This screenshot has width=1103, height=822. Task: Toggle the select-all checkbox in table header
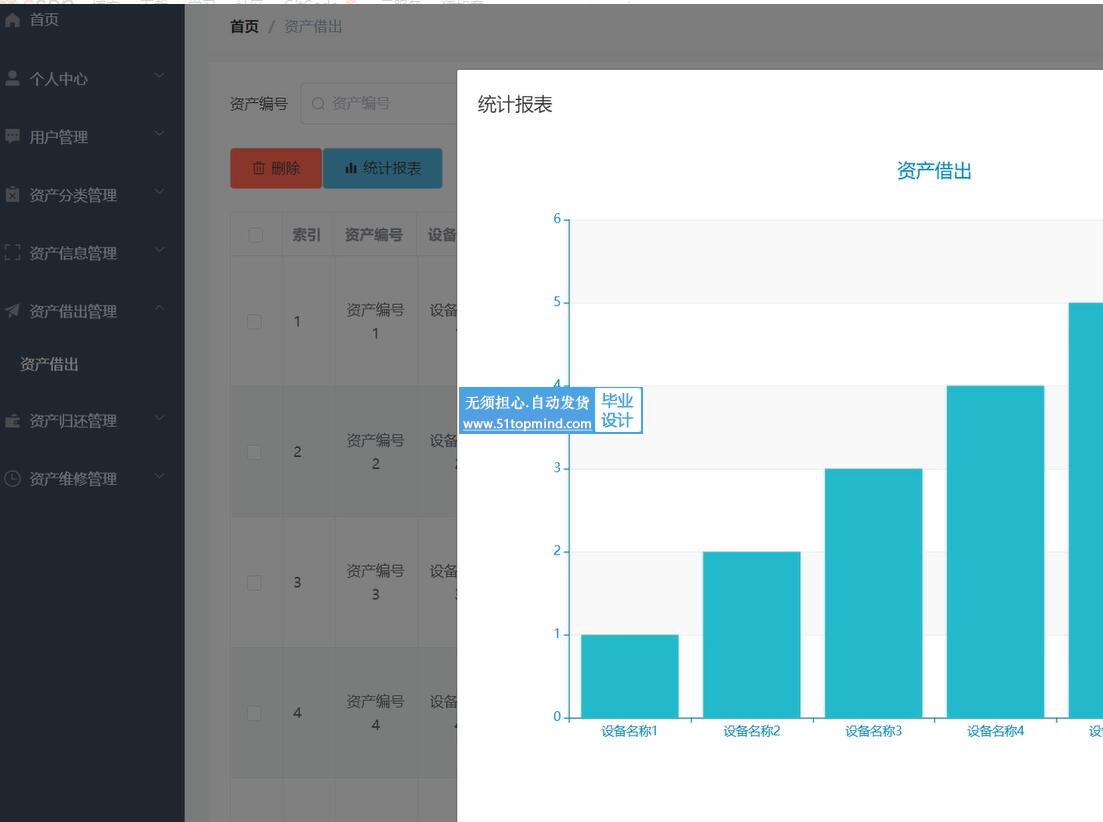point(255,235)
